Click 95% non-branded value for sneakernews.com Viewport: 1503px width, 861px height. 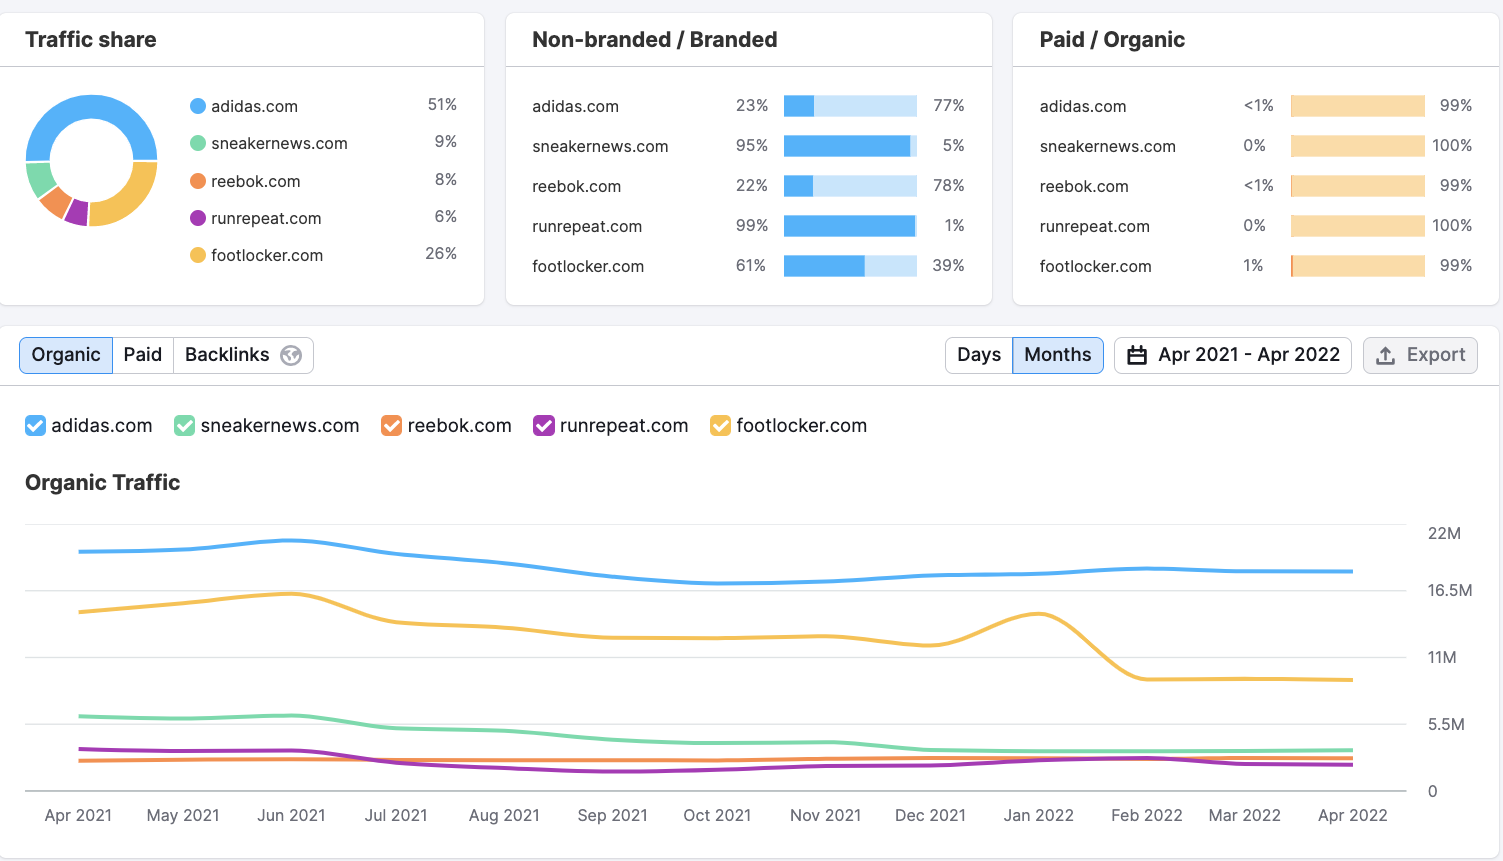point(752,146)
